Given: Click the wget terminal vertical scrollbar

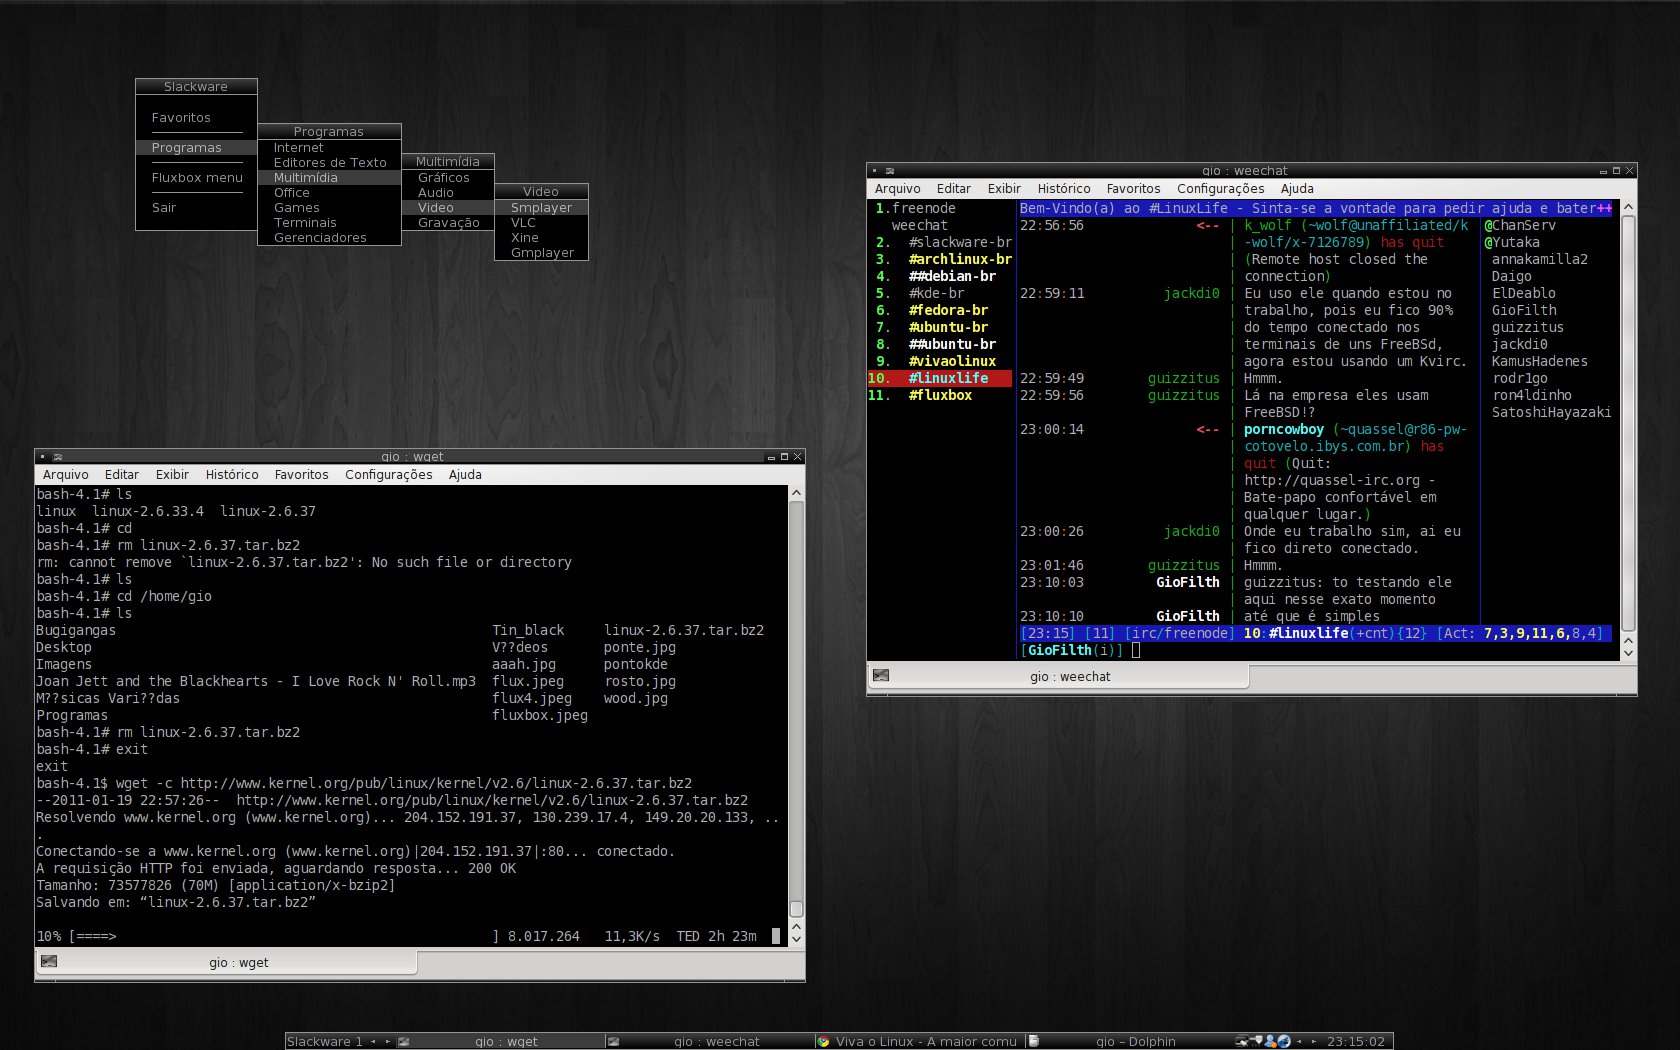Looking at the screenshot, I should [796, 715].
